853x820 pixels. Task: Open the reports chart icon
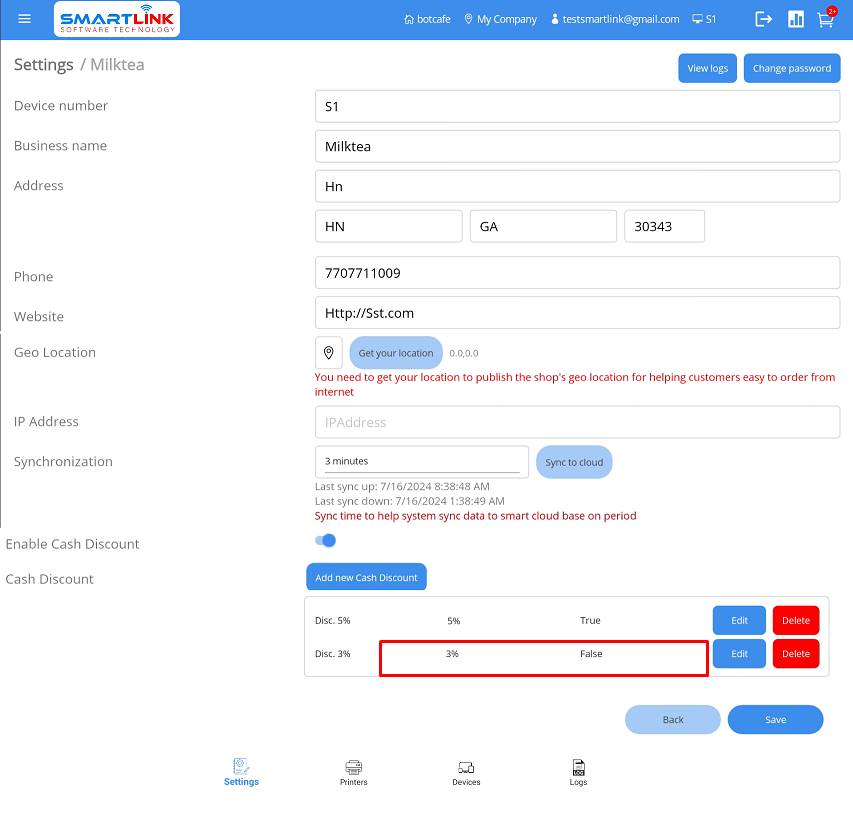796,19
